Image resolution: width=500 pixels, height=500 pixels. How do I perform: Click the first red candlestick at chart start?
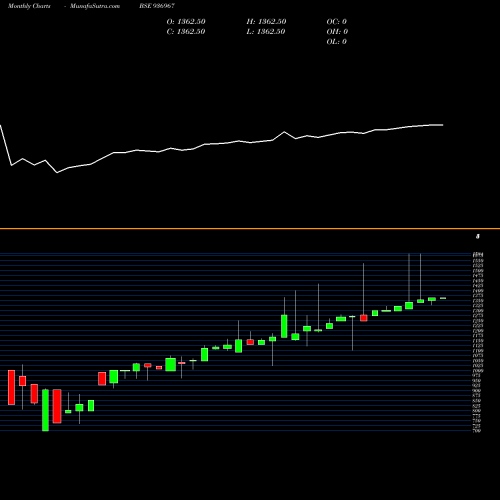pyautogui.click(x=11, y=387)
